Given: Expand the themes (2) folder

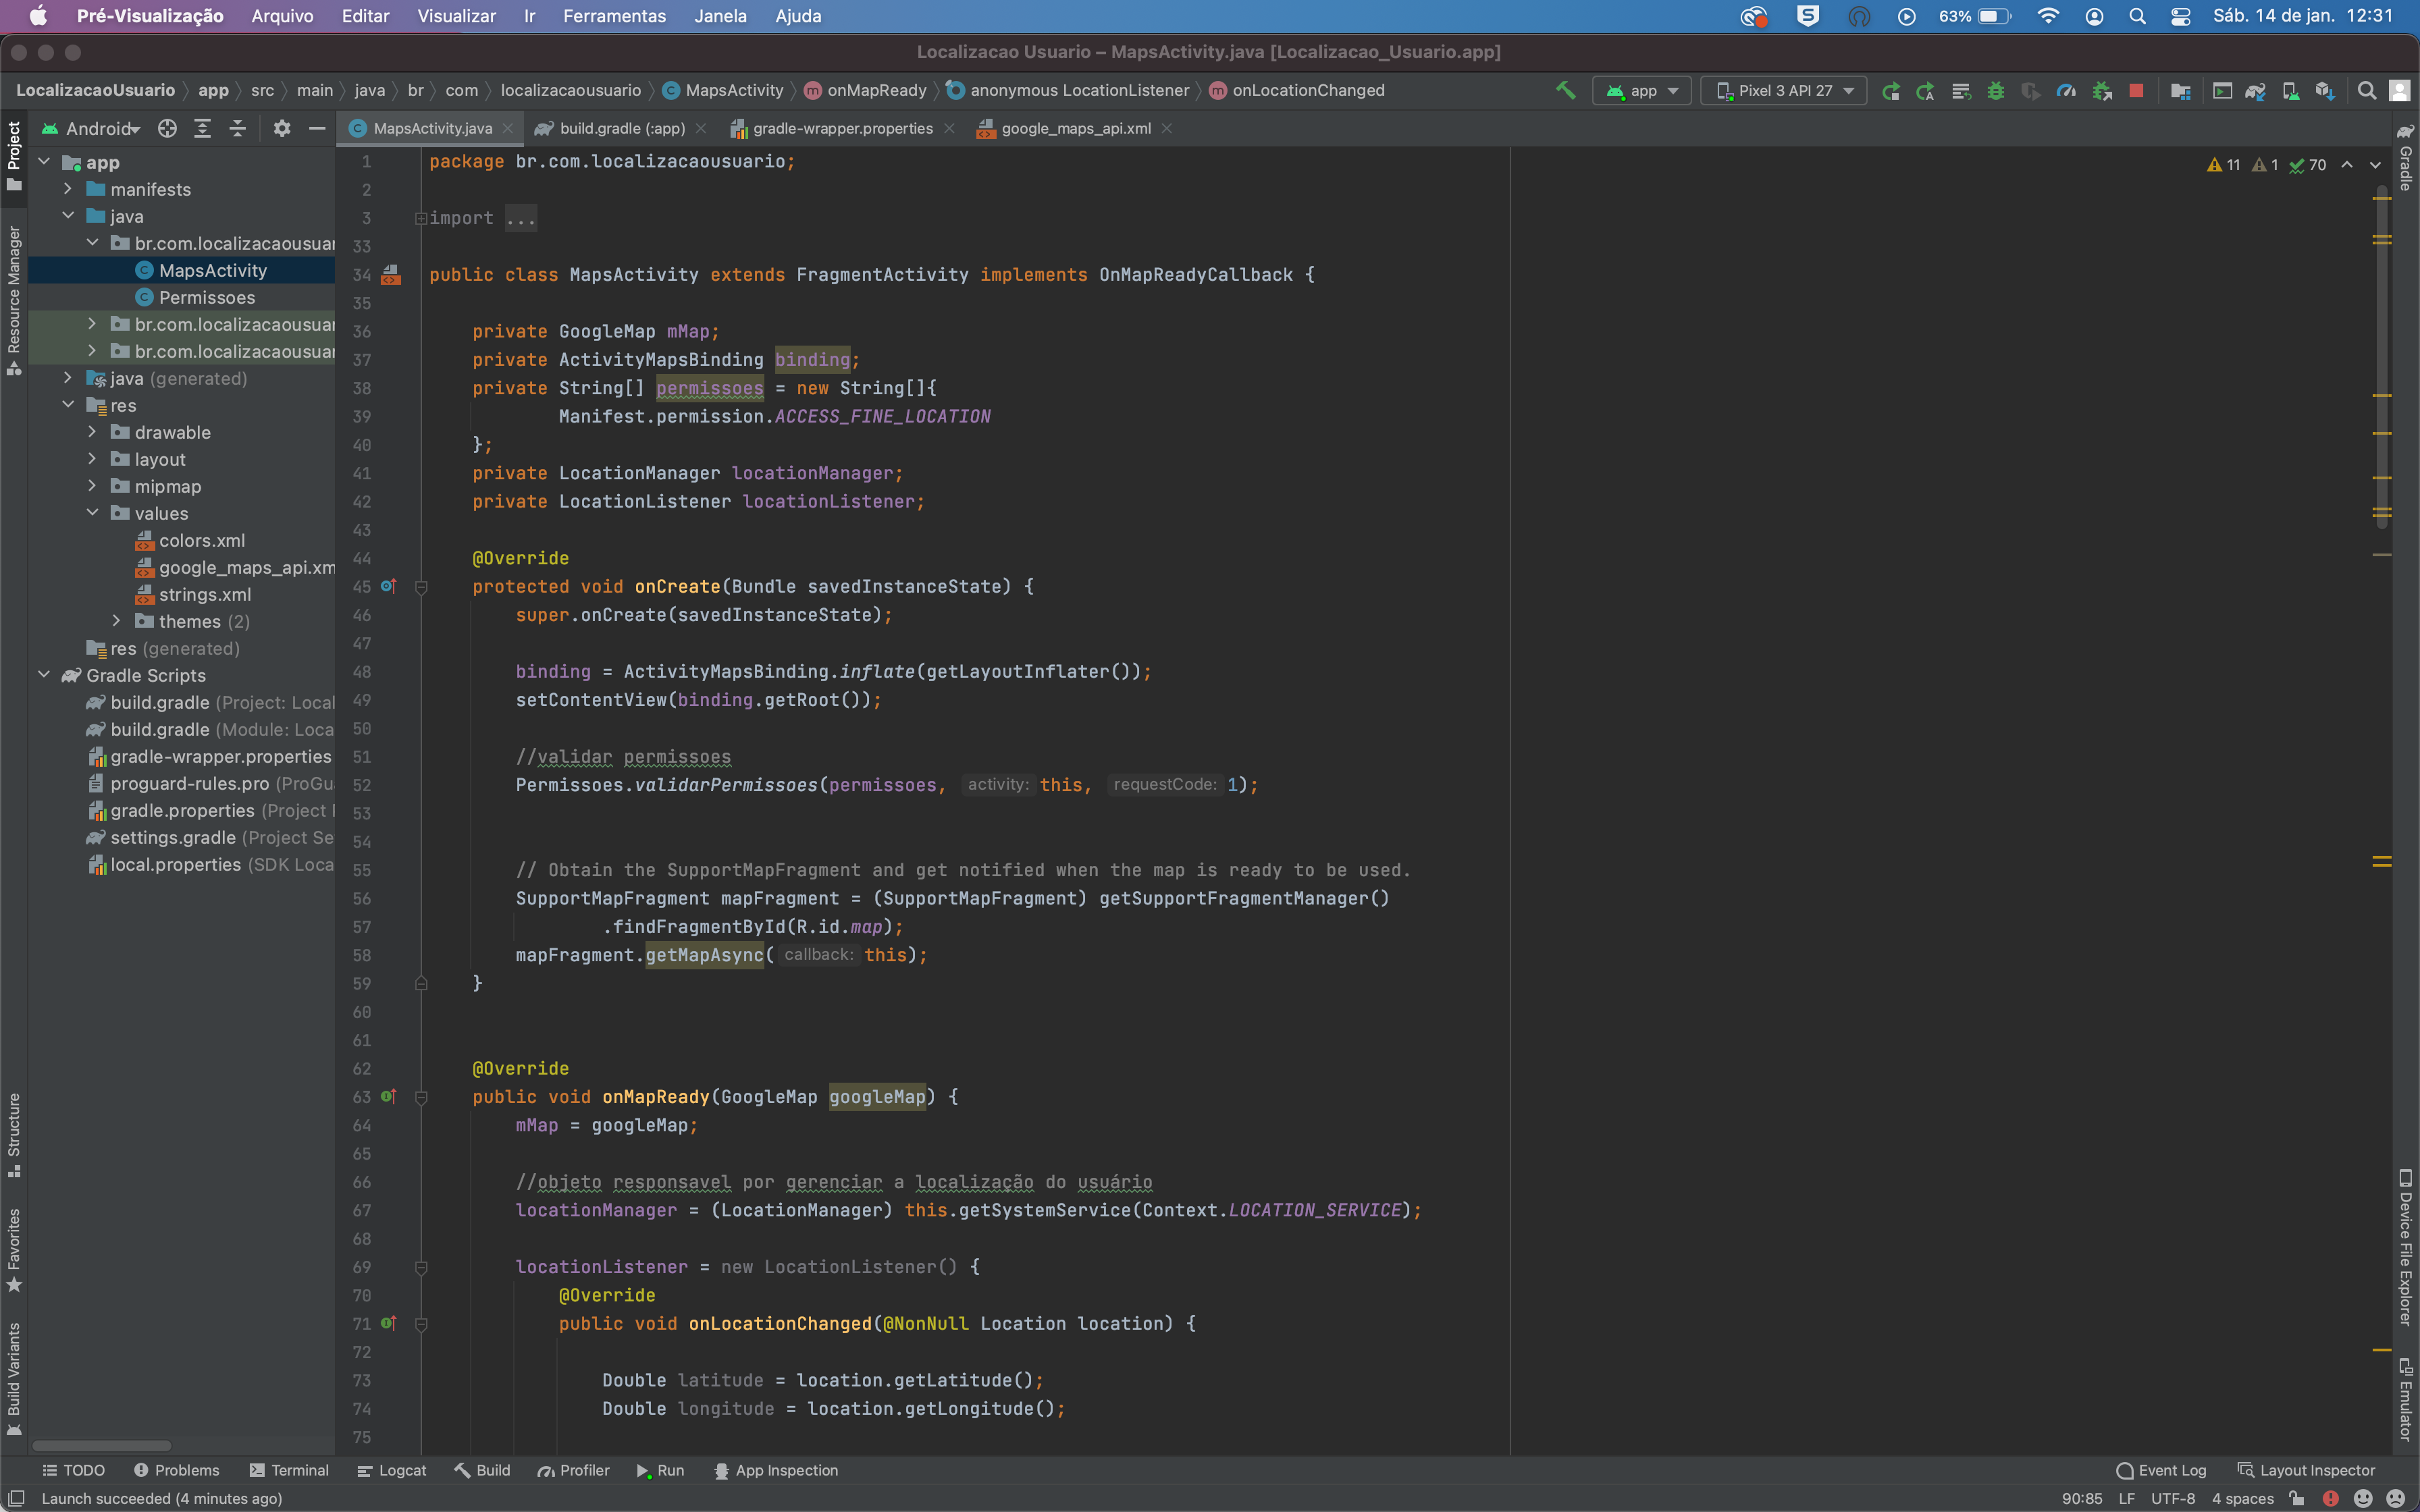Looking at the screenshot, I should pos(116,621).
